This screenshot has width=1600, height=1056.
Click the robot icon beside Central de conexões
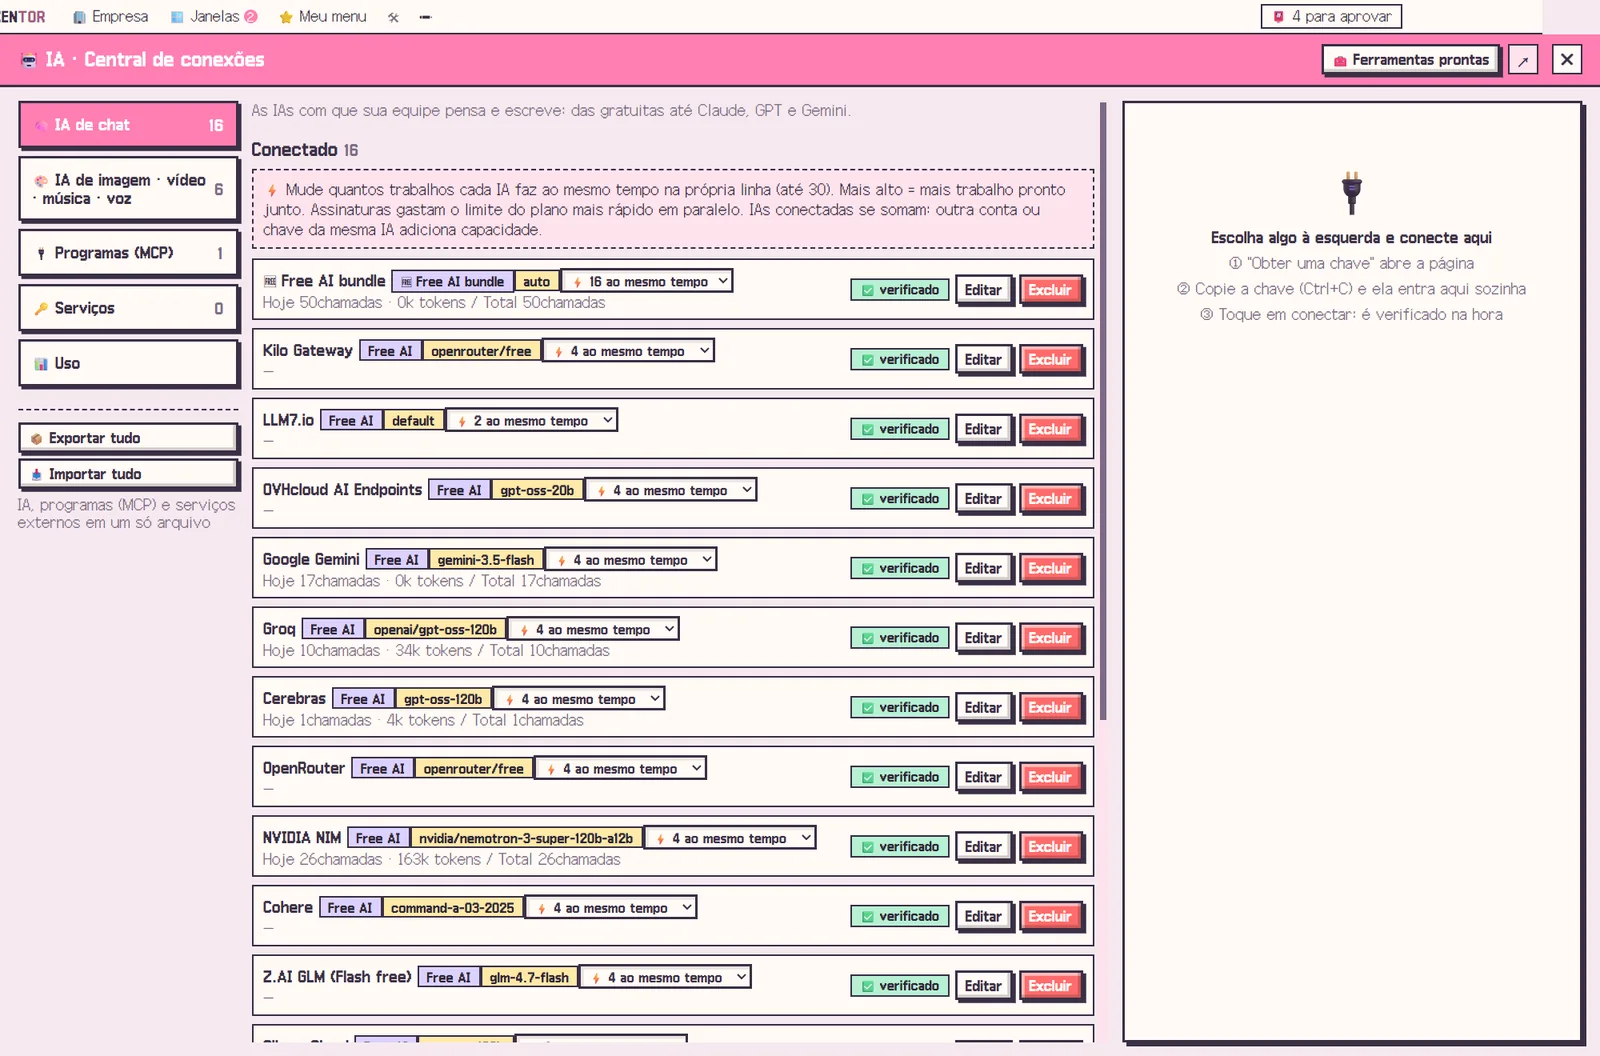29,60
